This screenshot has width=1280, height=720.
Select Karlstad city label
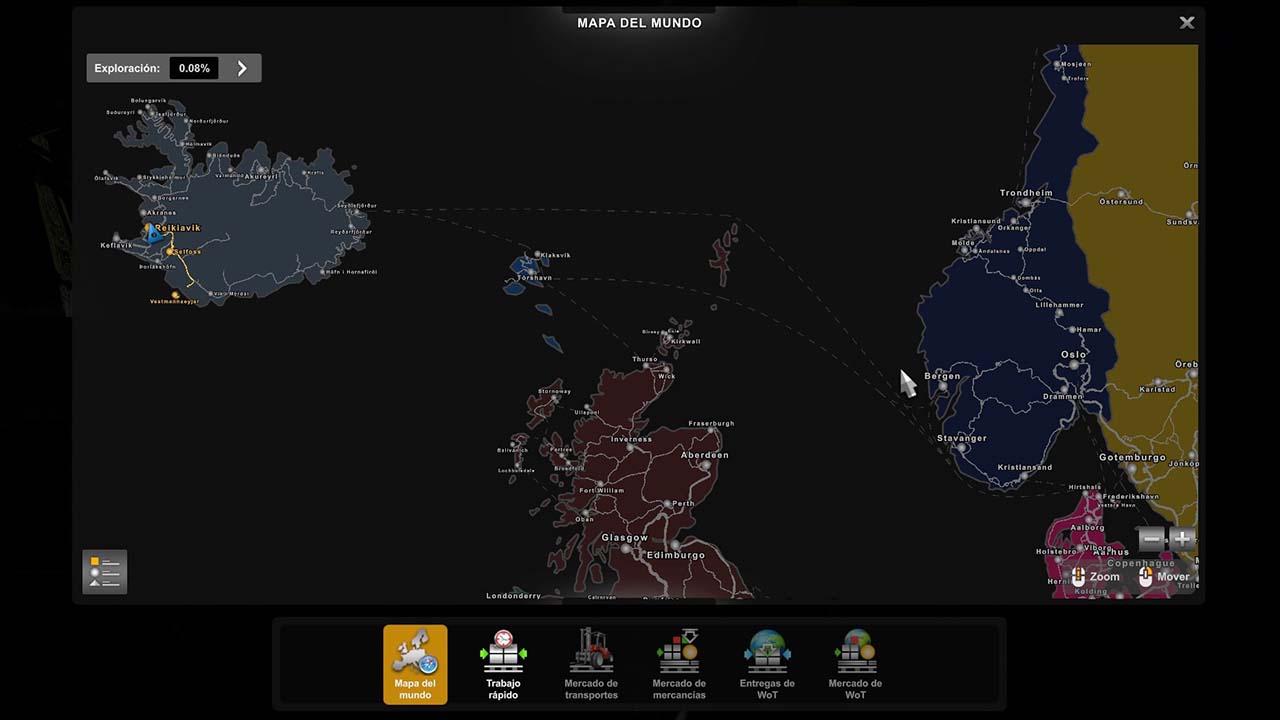[x=1158, y=389]
